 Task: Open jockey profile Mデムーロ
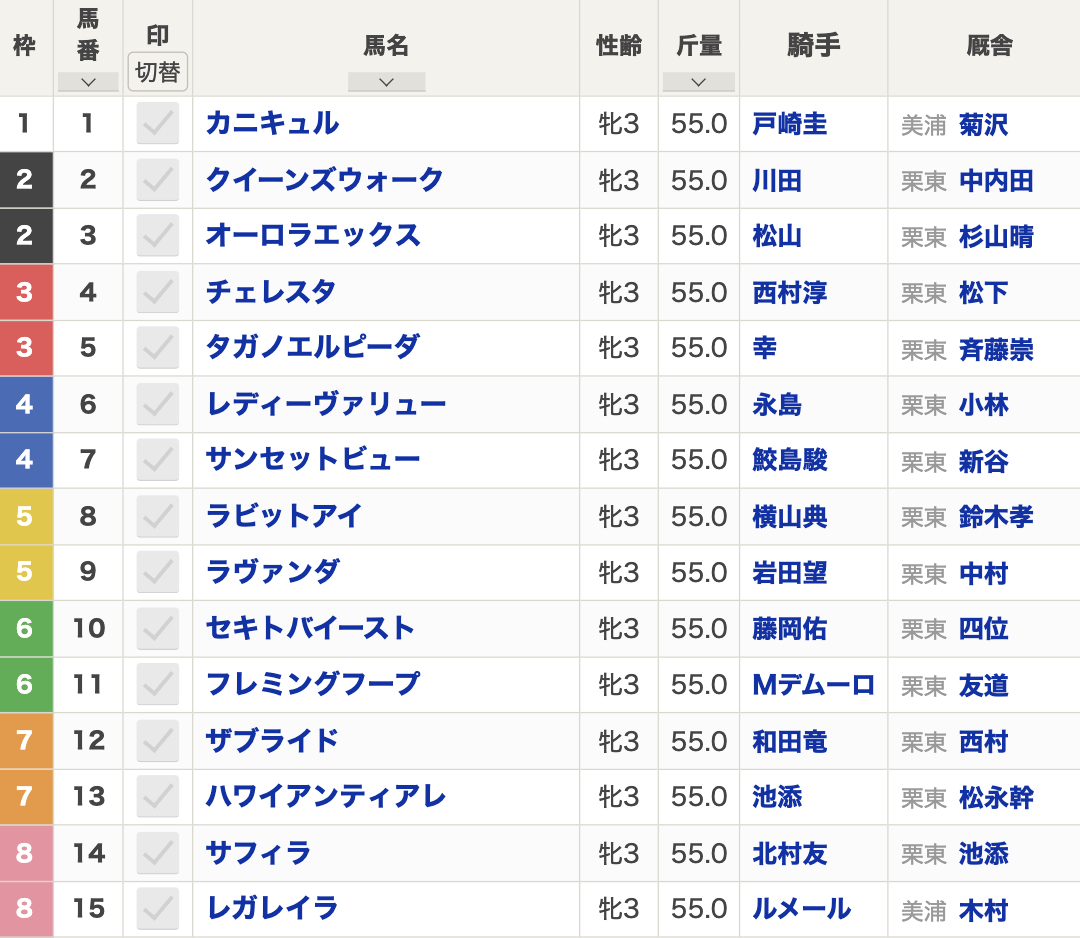click(x=813, y=685)
